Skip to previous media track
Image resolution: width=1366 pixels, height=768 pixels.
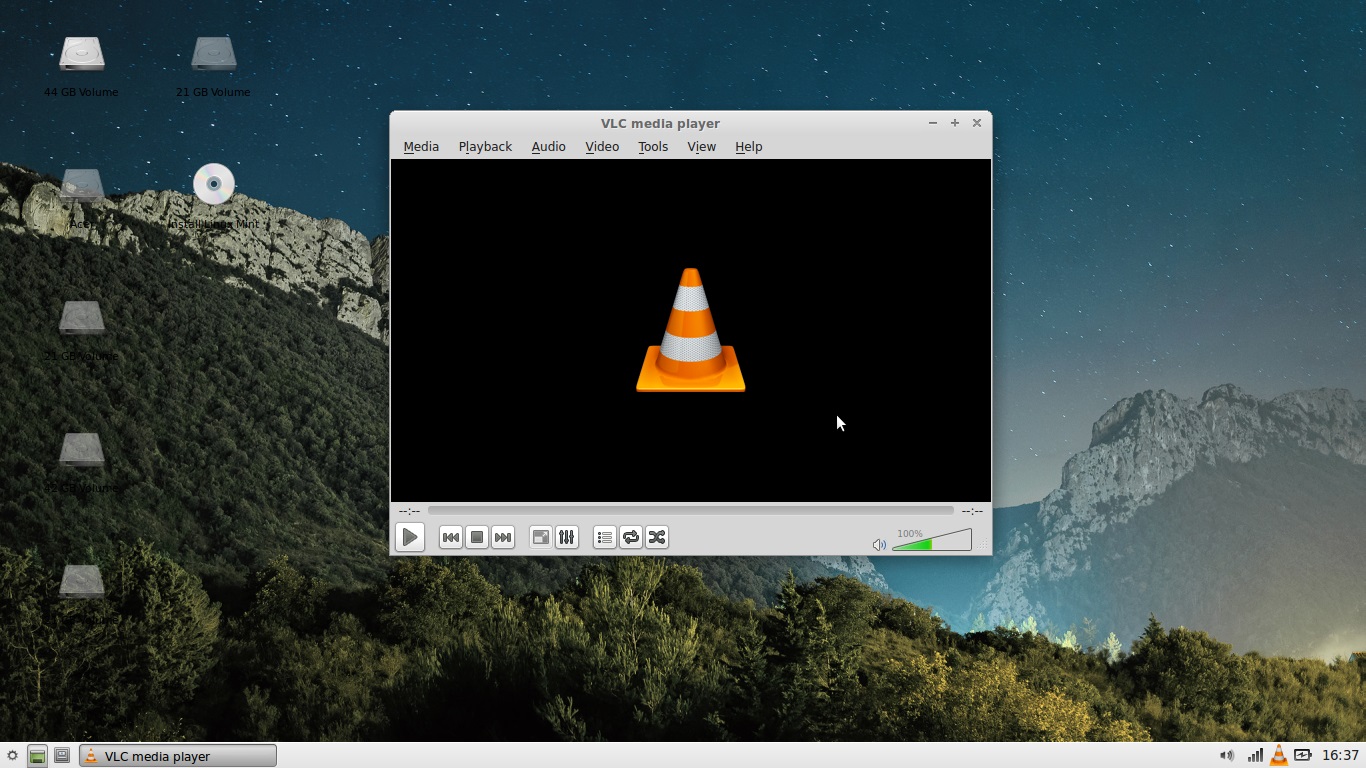point(451,537)
